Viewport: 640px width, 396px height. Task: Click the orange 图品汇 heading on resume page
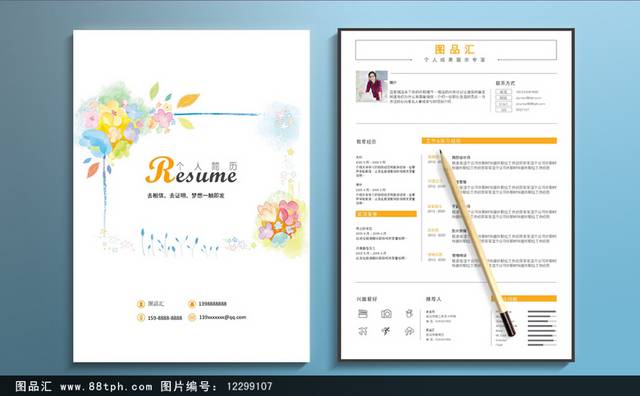pos(455,49)
